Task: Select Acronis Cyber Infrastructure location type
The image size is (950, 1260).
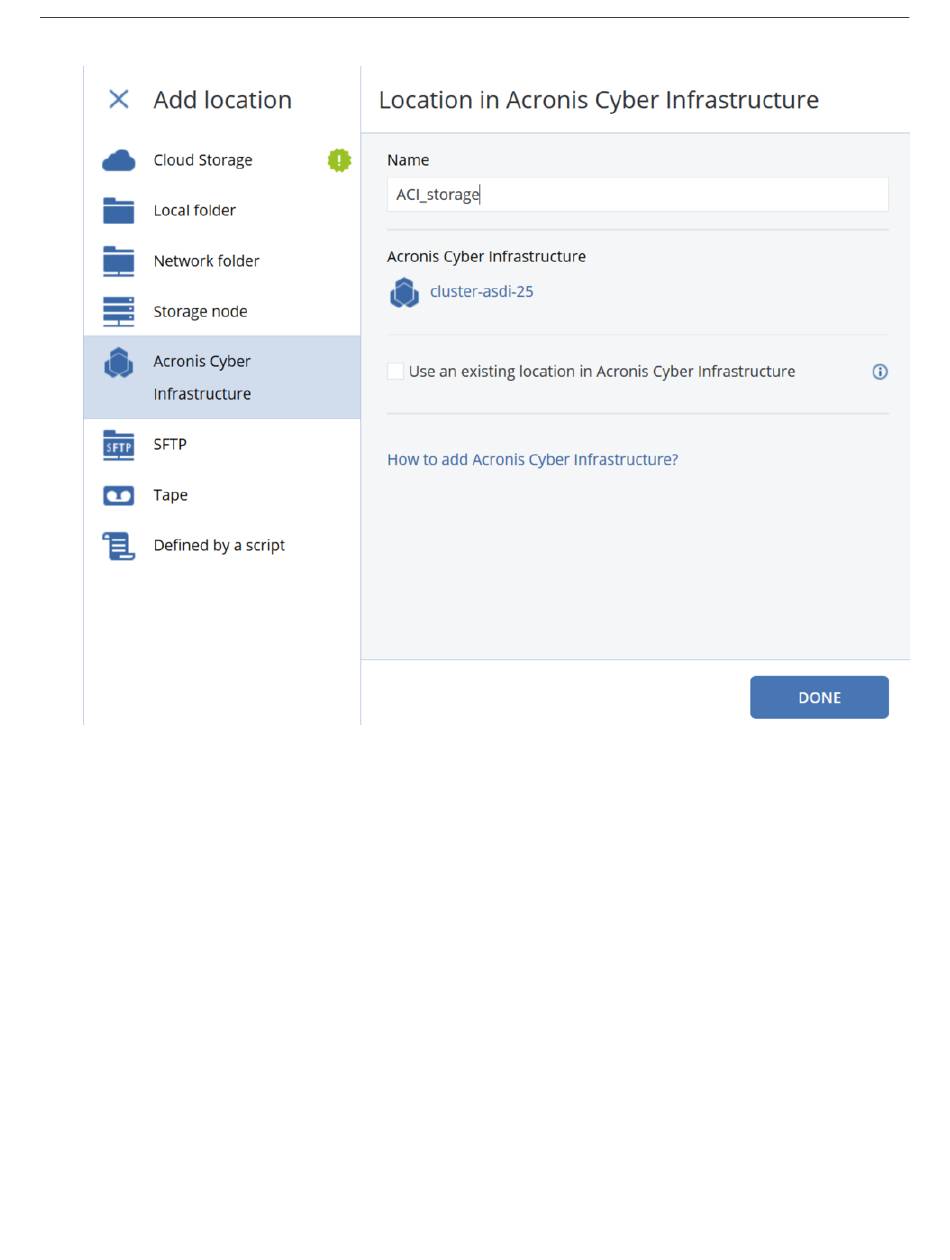Action: (x=222, y=377)
